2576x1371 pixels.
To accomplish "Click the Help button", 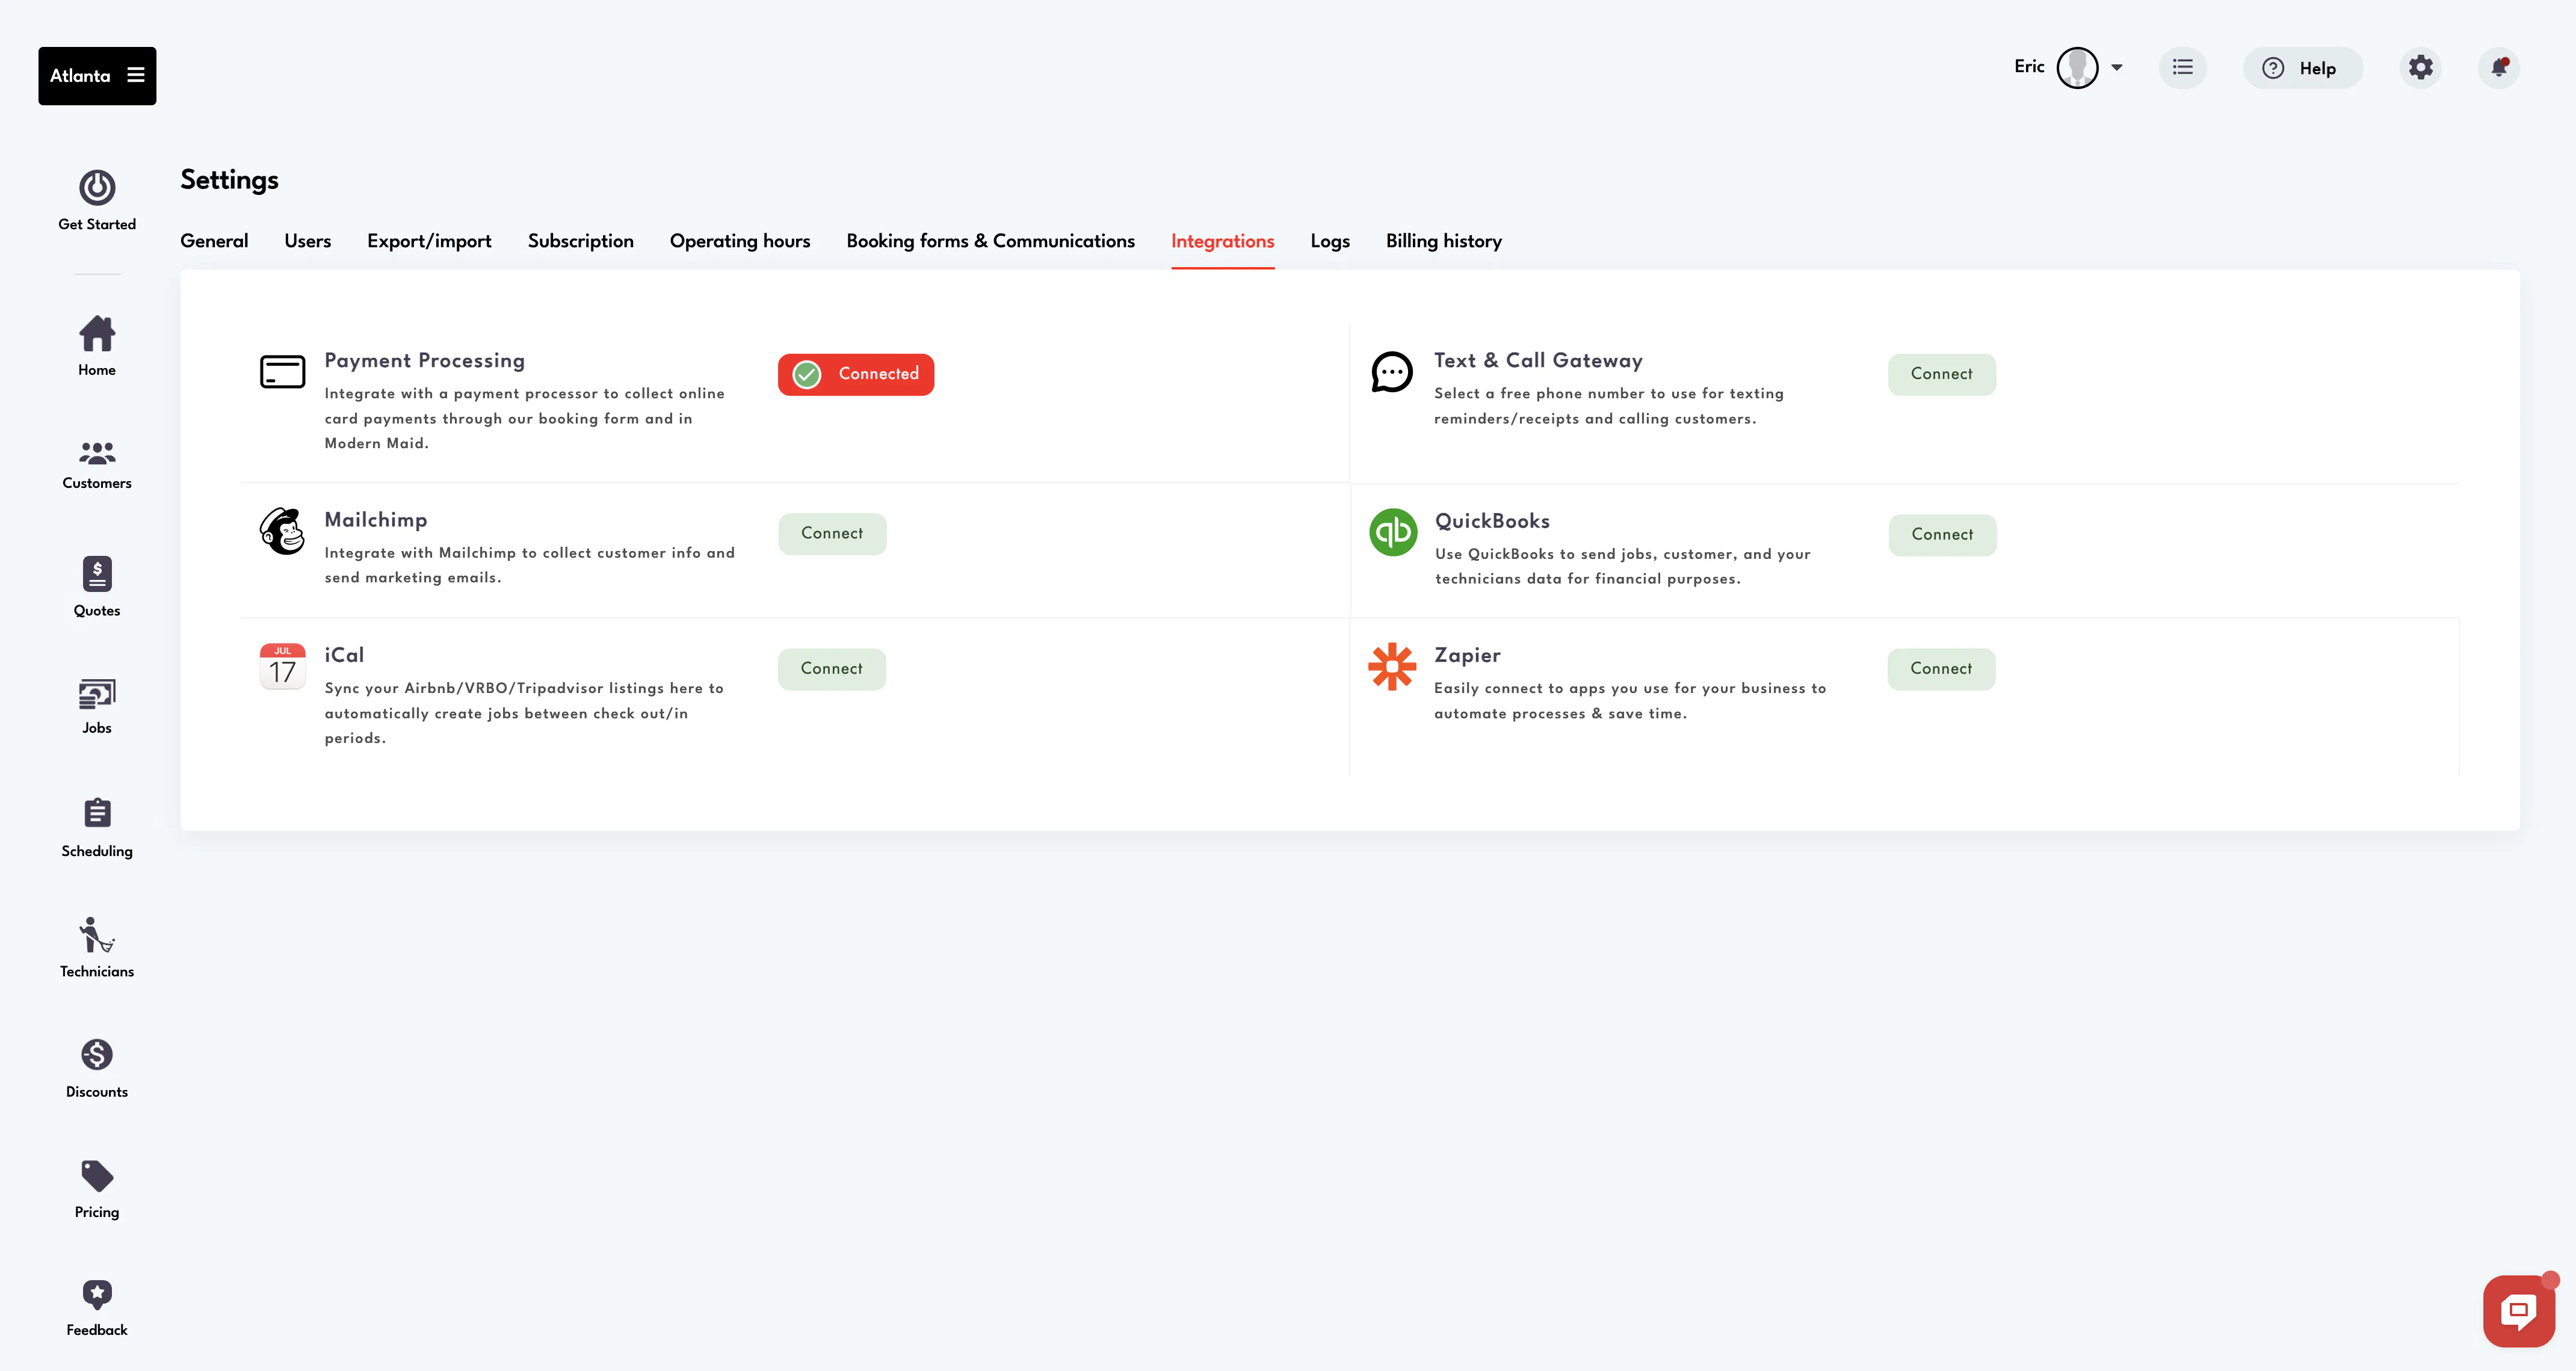I will tap(2303, 68).
